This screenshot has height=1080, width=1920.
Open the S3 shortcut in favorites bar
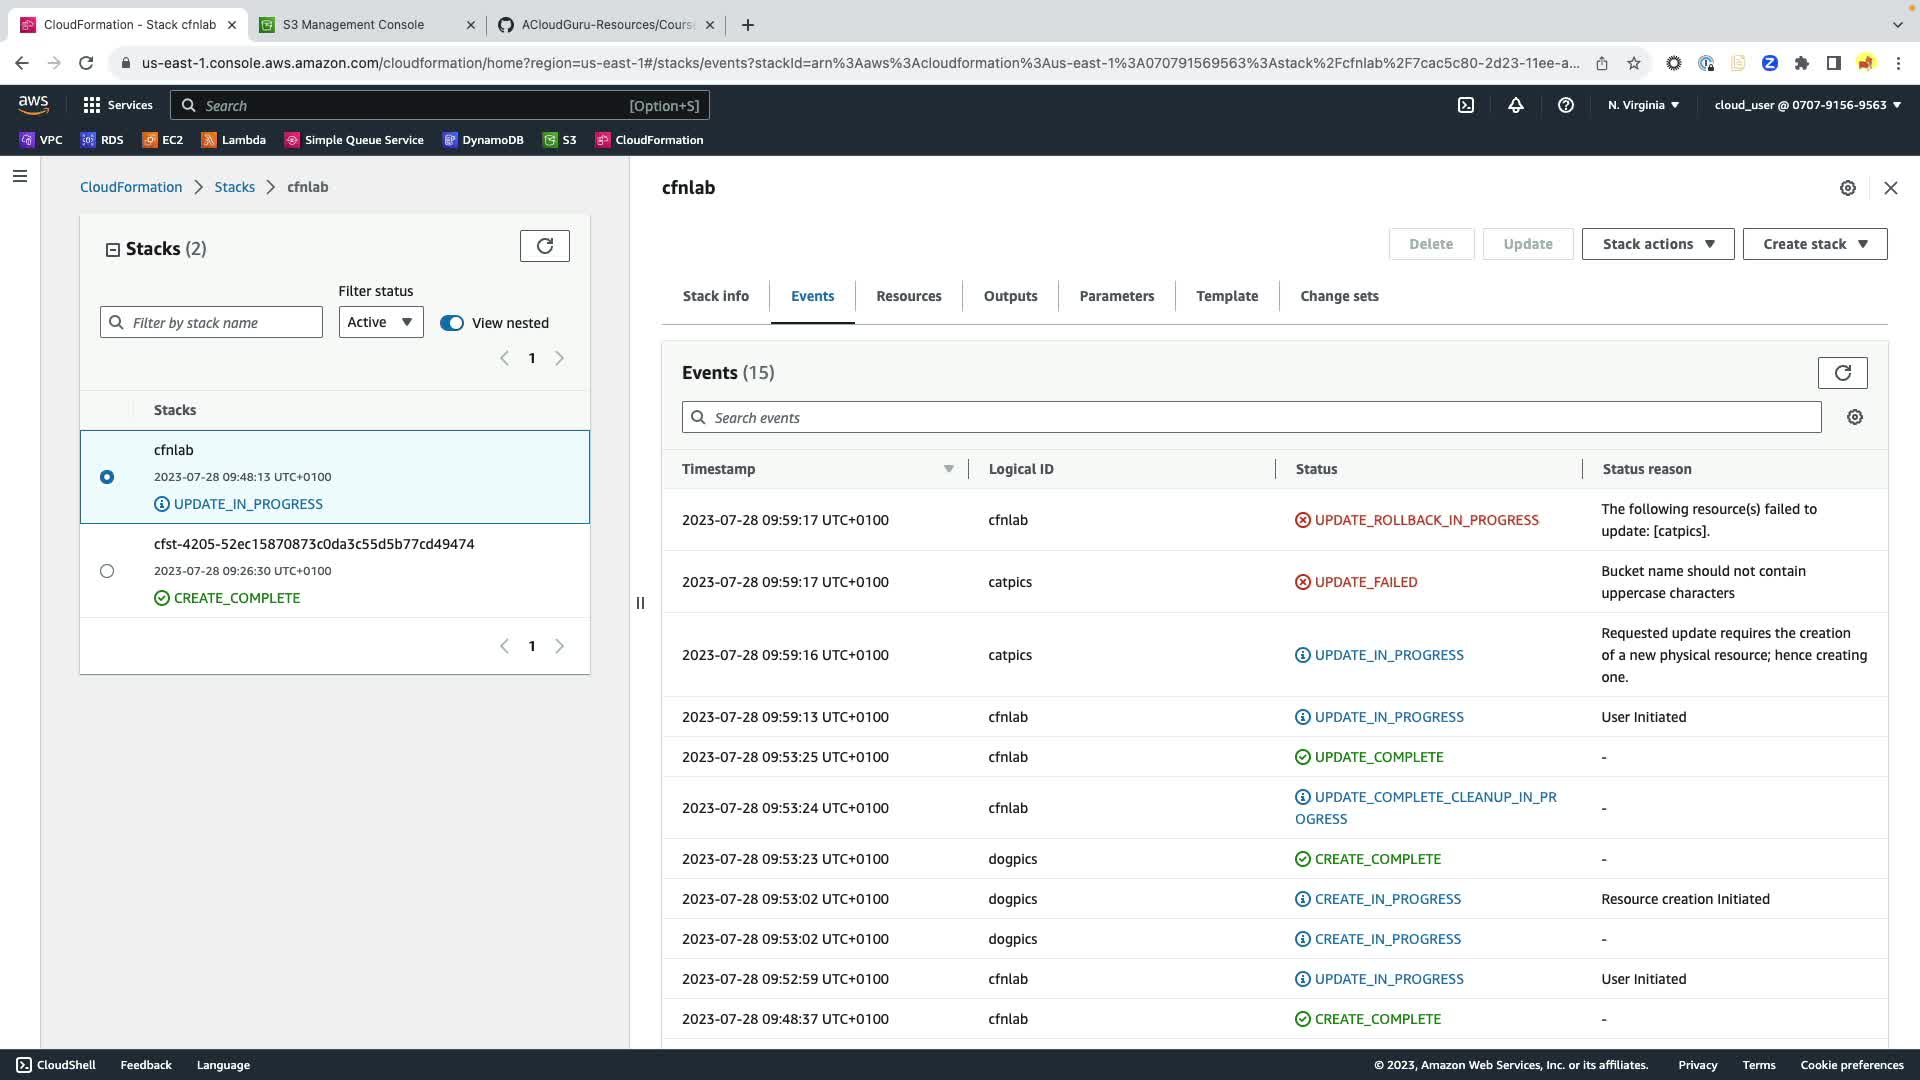[560, 140]
